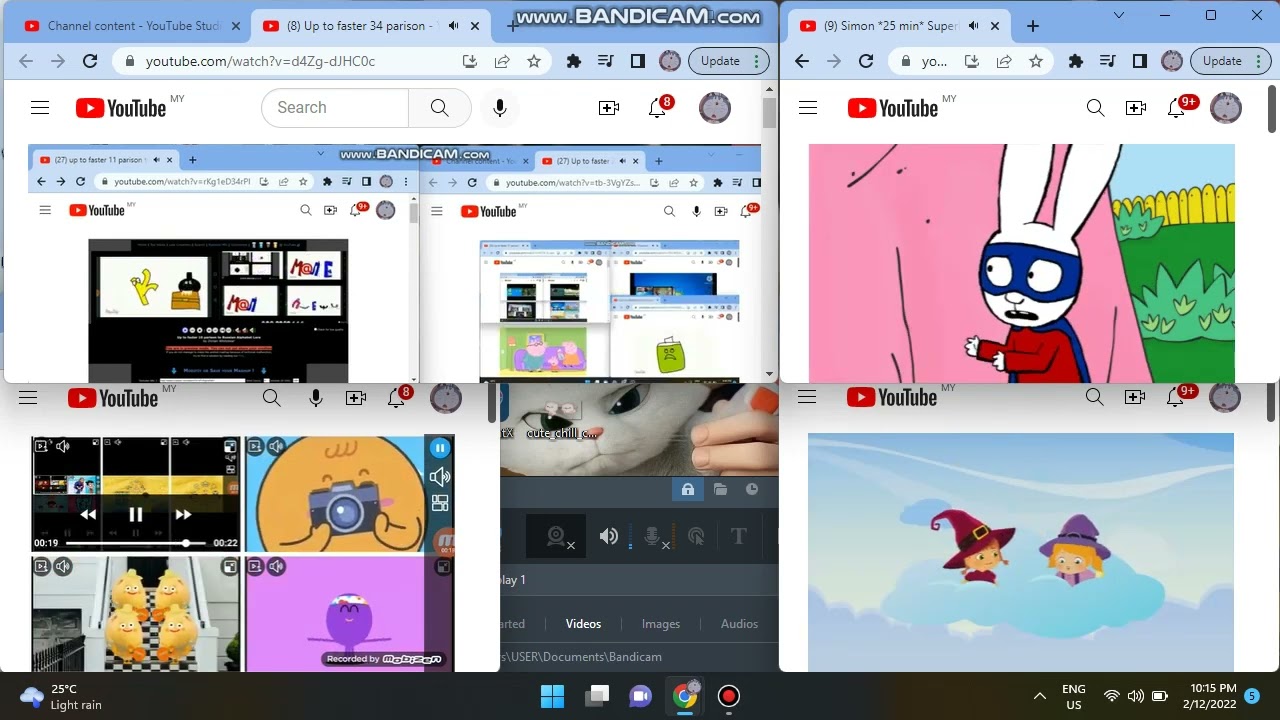This screenshot has width=1280, height=720.
Task: Select the Bandicam Videos tab
Action: point(584,624)
